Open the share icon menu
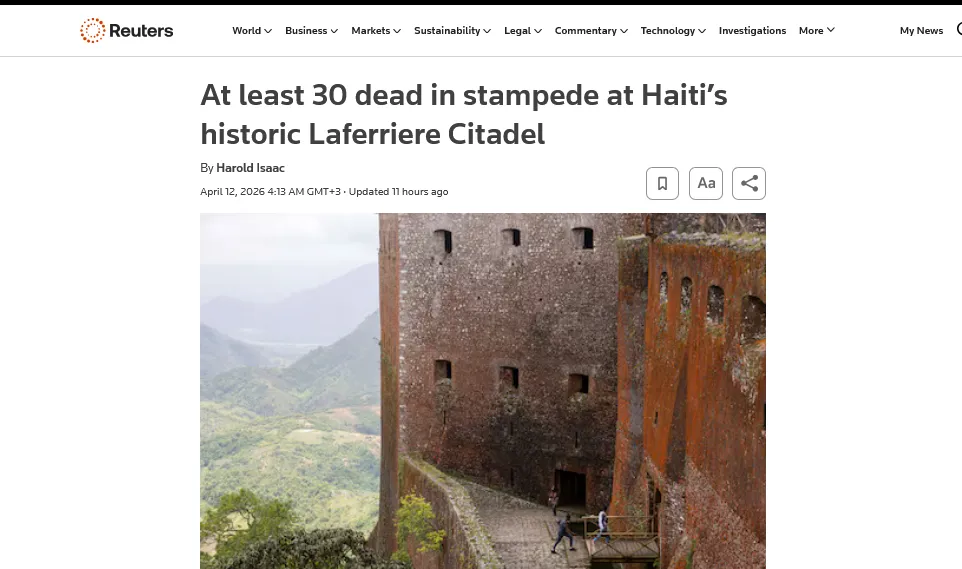This screenshot has width=962, height=569. point(748,183)
